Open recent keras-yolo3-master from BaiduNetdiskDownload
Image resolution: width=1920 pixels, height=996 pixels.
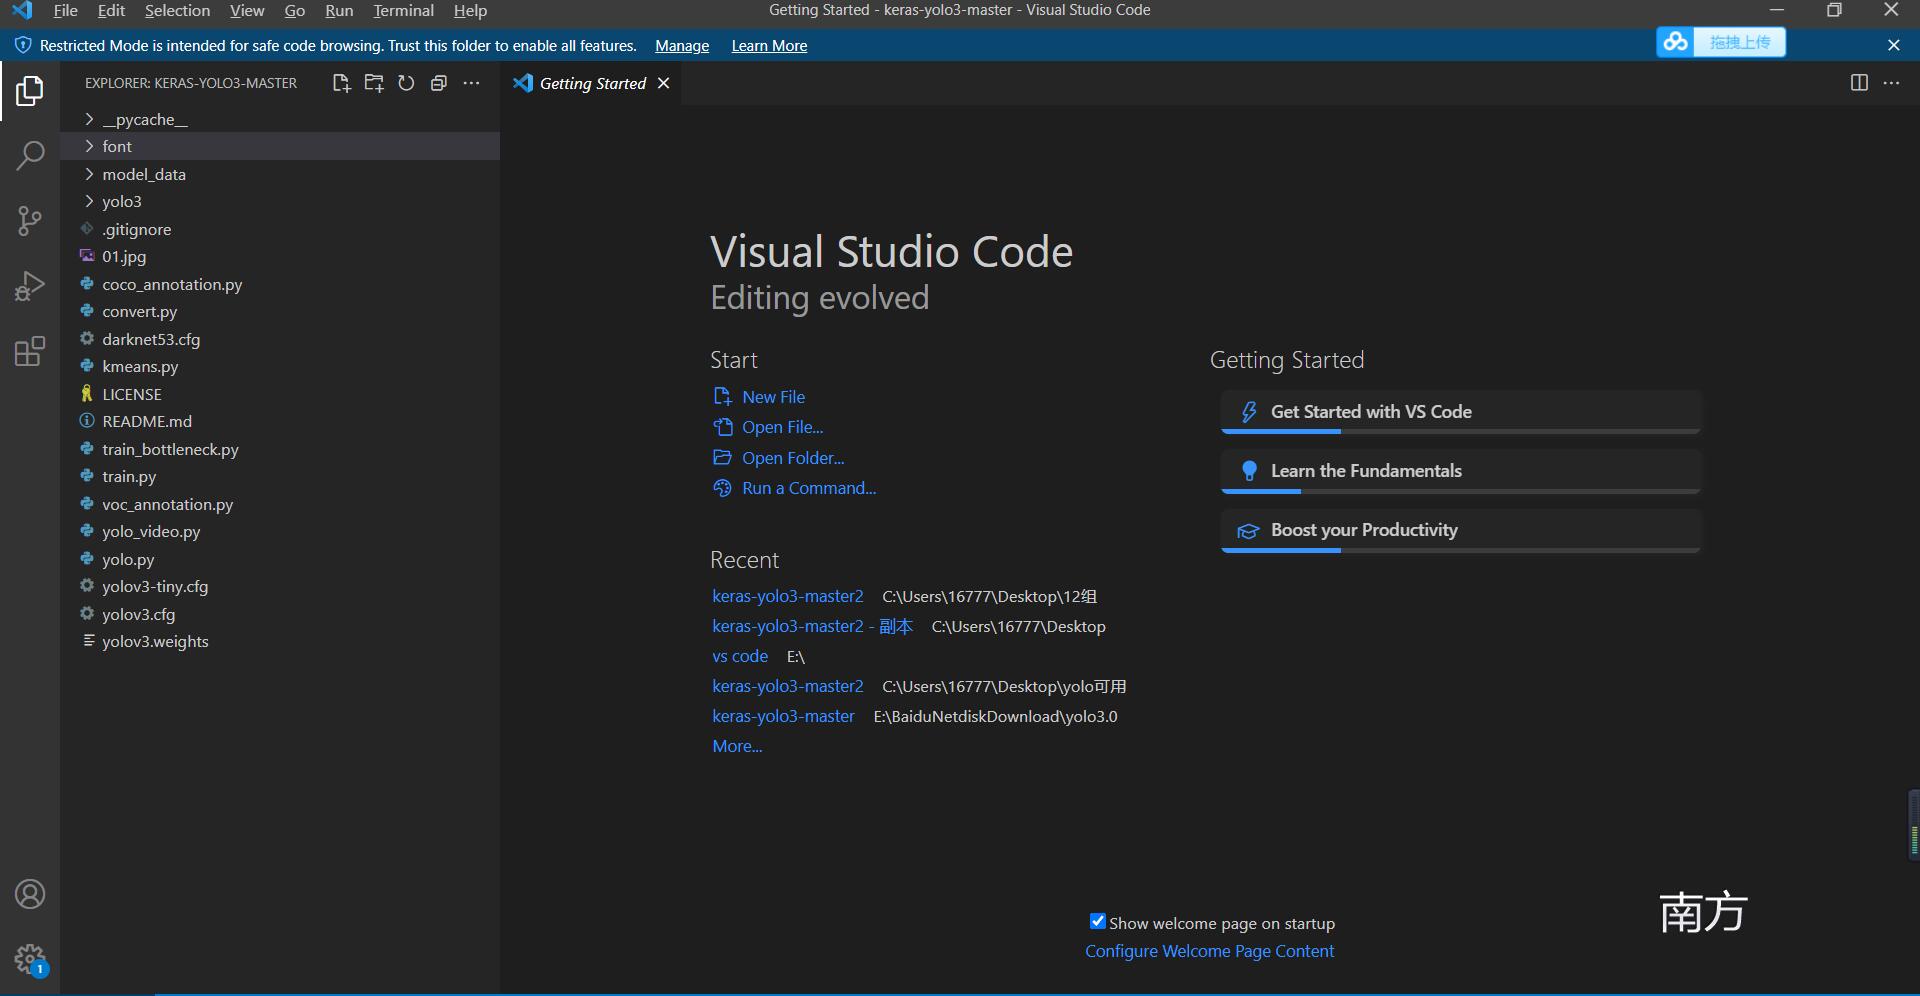(783, 716)
